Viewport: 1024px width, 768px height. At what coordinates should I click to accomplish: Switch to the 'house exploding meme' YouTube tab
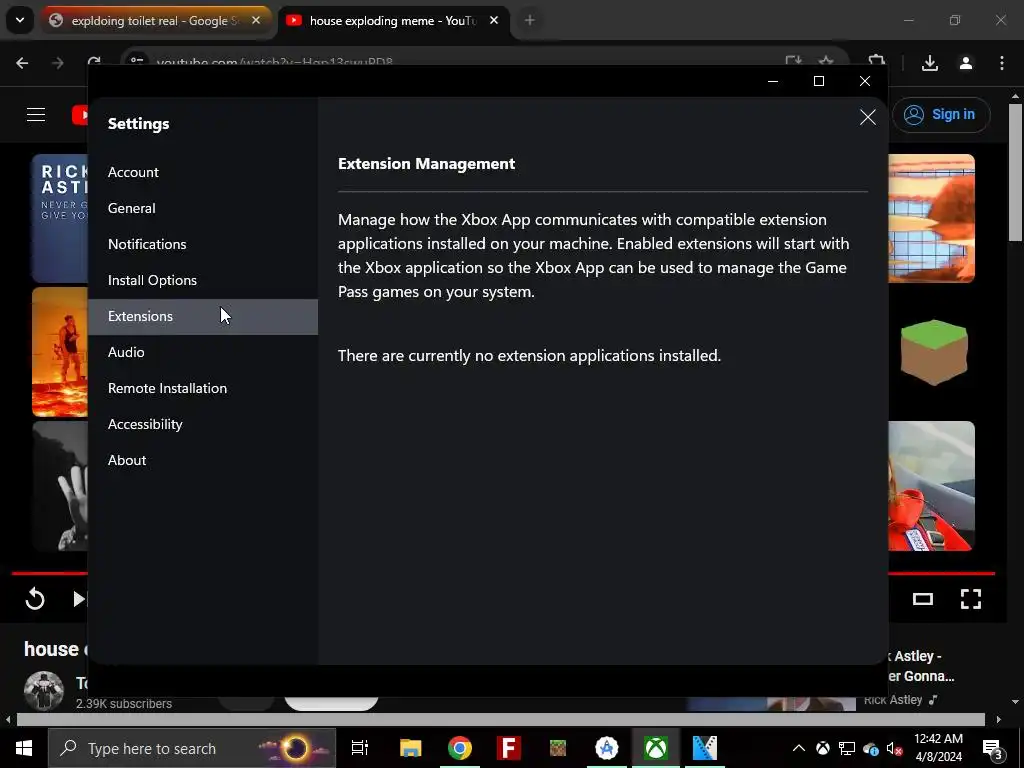click(x=393, y=21)
